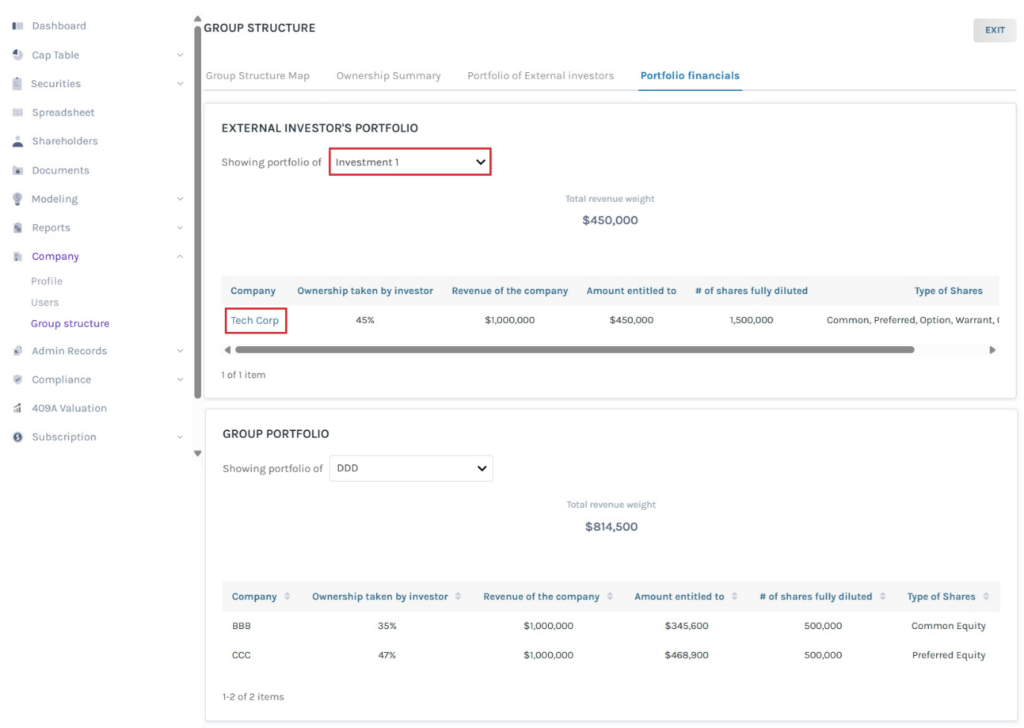Image resolution: width=1024 pixels, height=728 pixels.
Task: Click the EXIT button
Action: [x=994, y=30]
